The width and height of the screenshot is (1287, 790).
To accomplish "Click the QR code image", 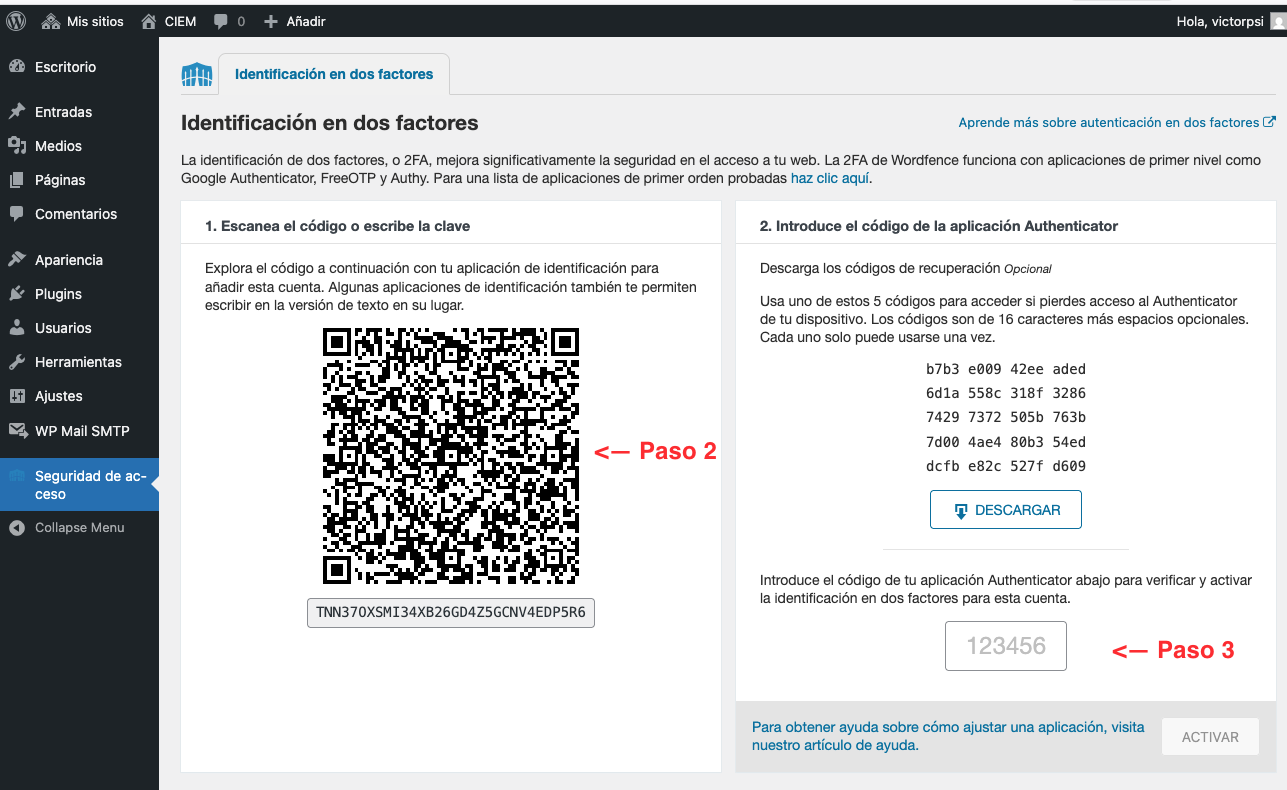I will point(450,456).
